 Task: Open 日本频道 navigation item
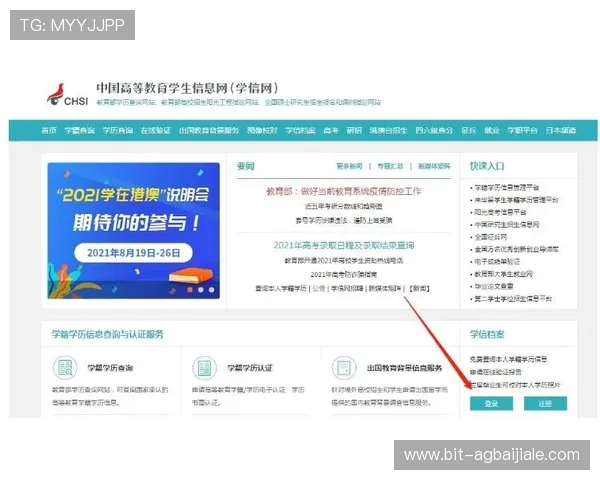point(561,131)
